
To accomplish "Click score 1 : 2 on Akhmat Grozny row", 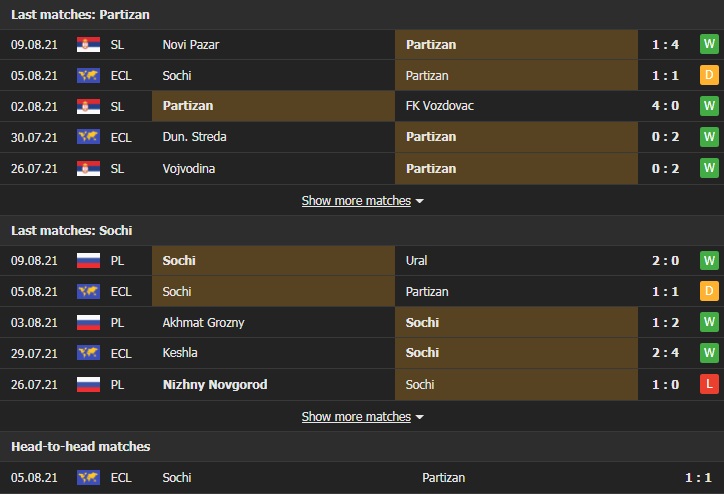I will pyautogui.click(x=665, y=322).
